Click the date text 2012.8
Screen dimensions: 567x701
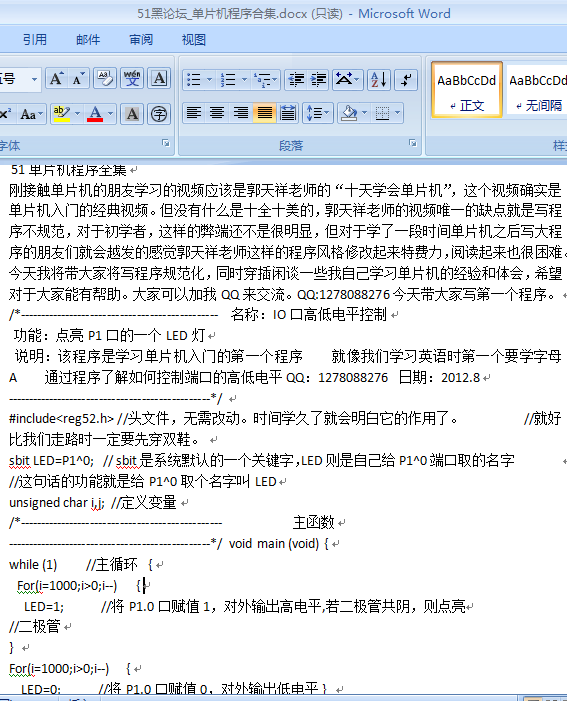point(461,378)
